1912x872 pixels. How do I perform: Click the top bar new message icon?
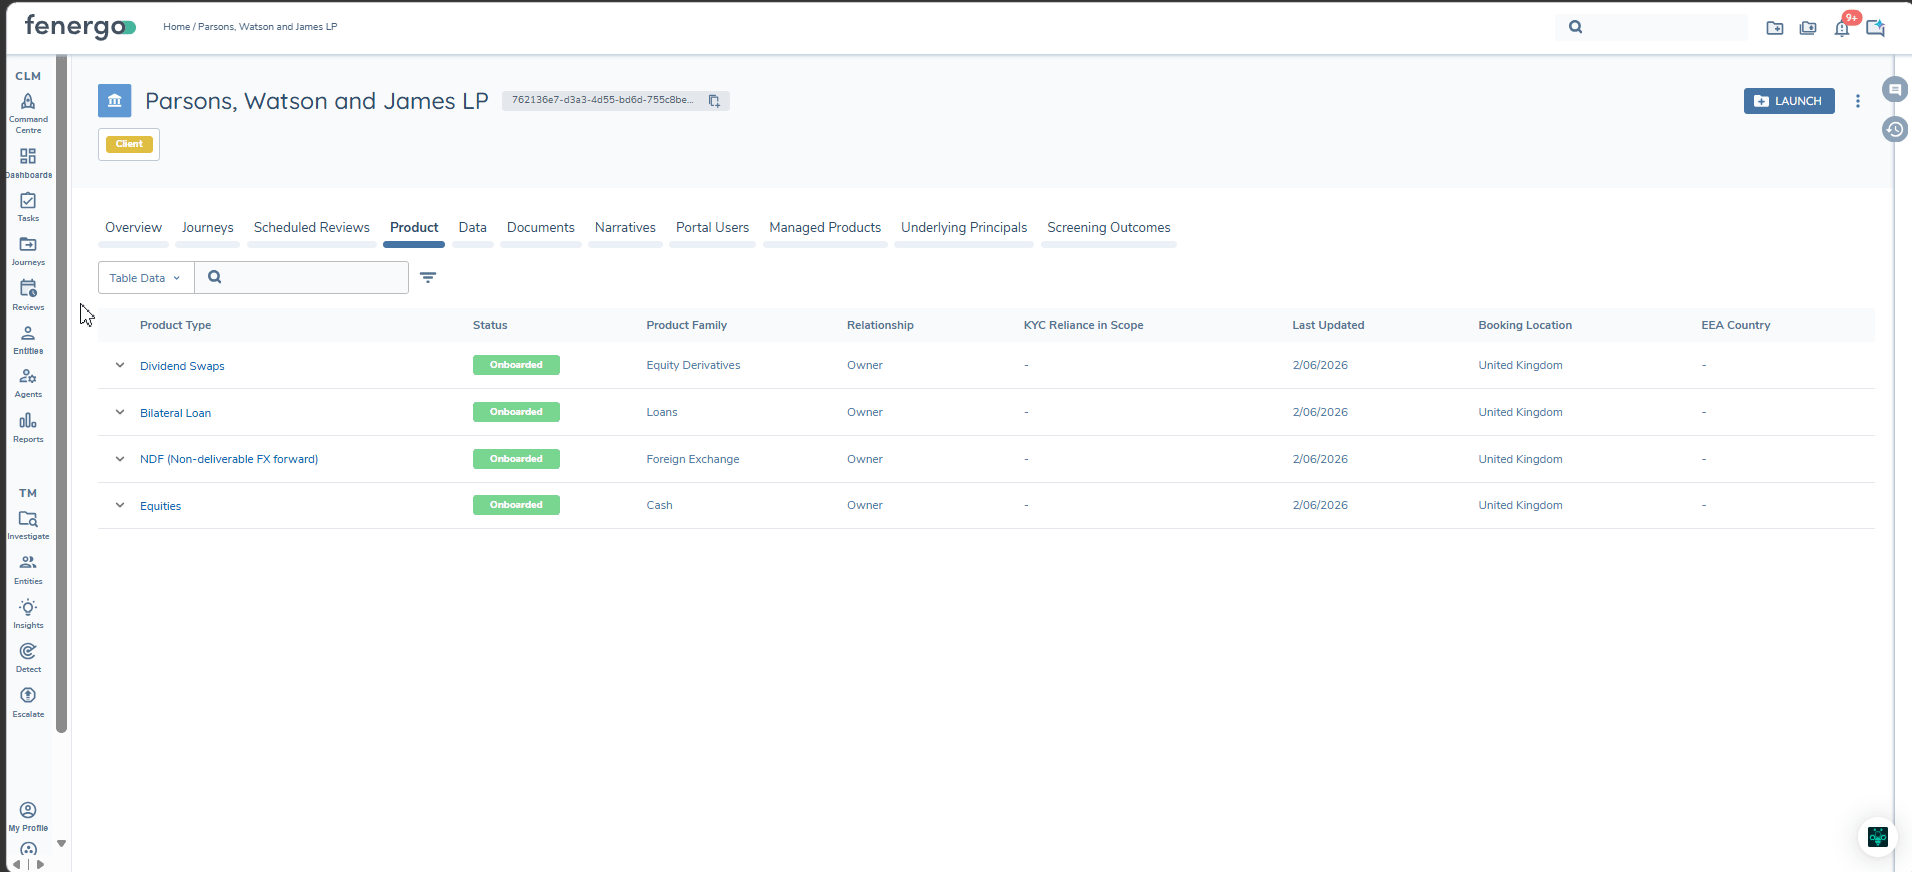coord(1876,28)
